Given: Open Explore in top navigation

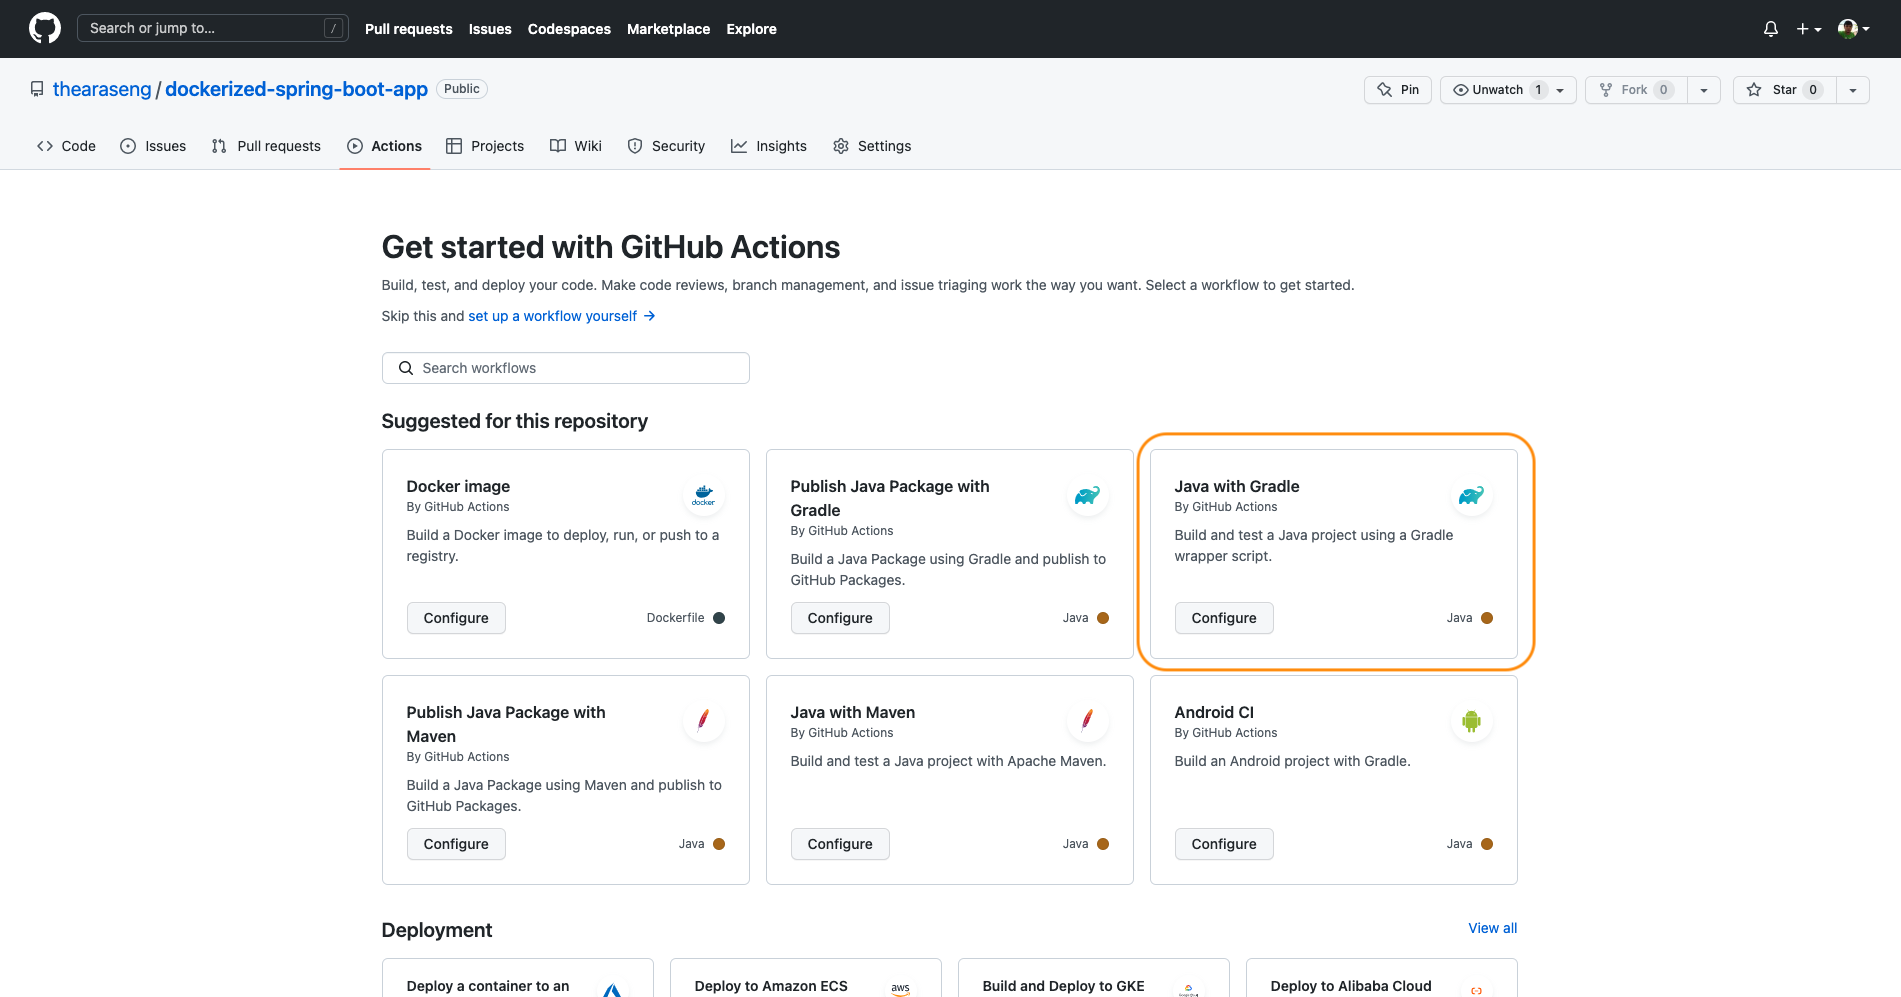Looking at the screenshot, I should click(x=751, y=29).
